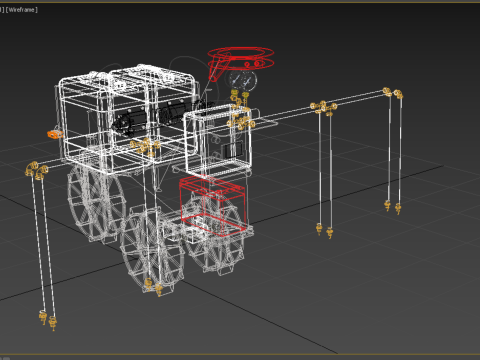Select the small orange object beside the tank
The width and height of the screenshot is (480, 360).
point(55,134)
